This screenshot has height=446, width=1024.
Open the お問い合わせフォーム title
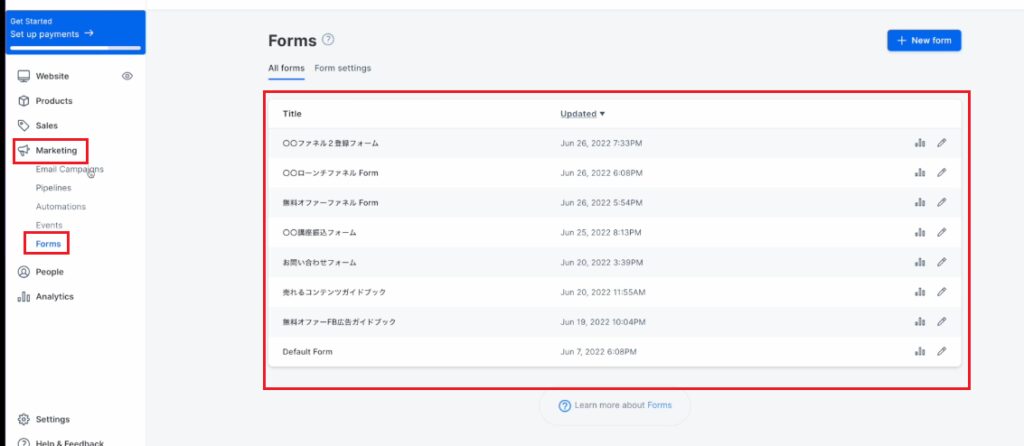(319, 263)
